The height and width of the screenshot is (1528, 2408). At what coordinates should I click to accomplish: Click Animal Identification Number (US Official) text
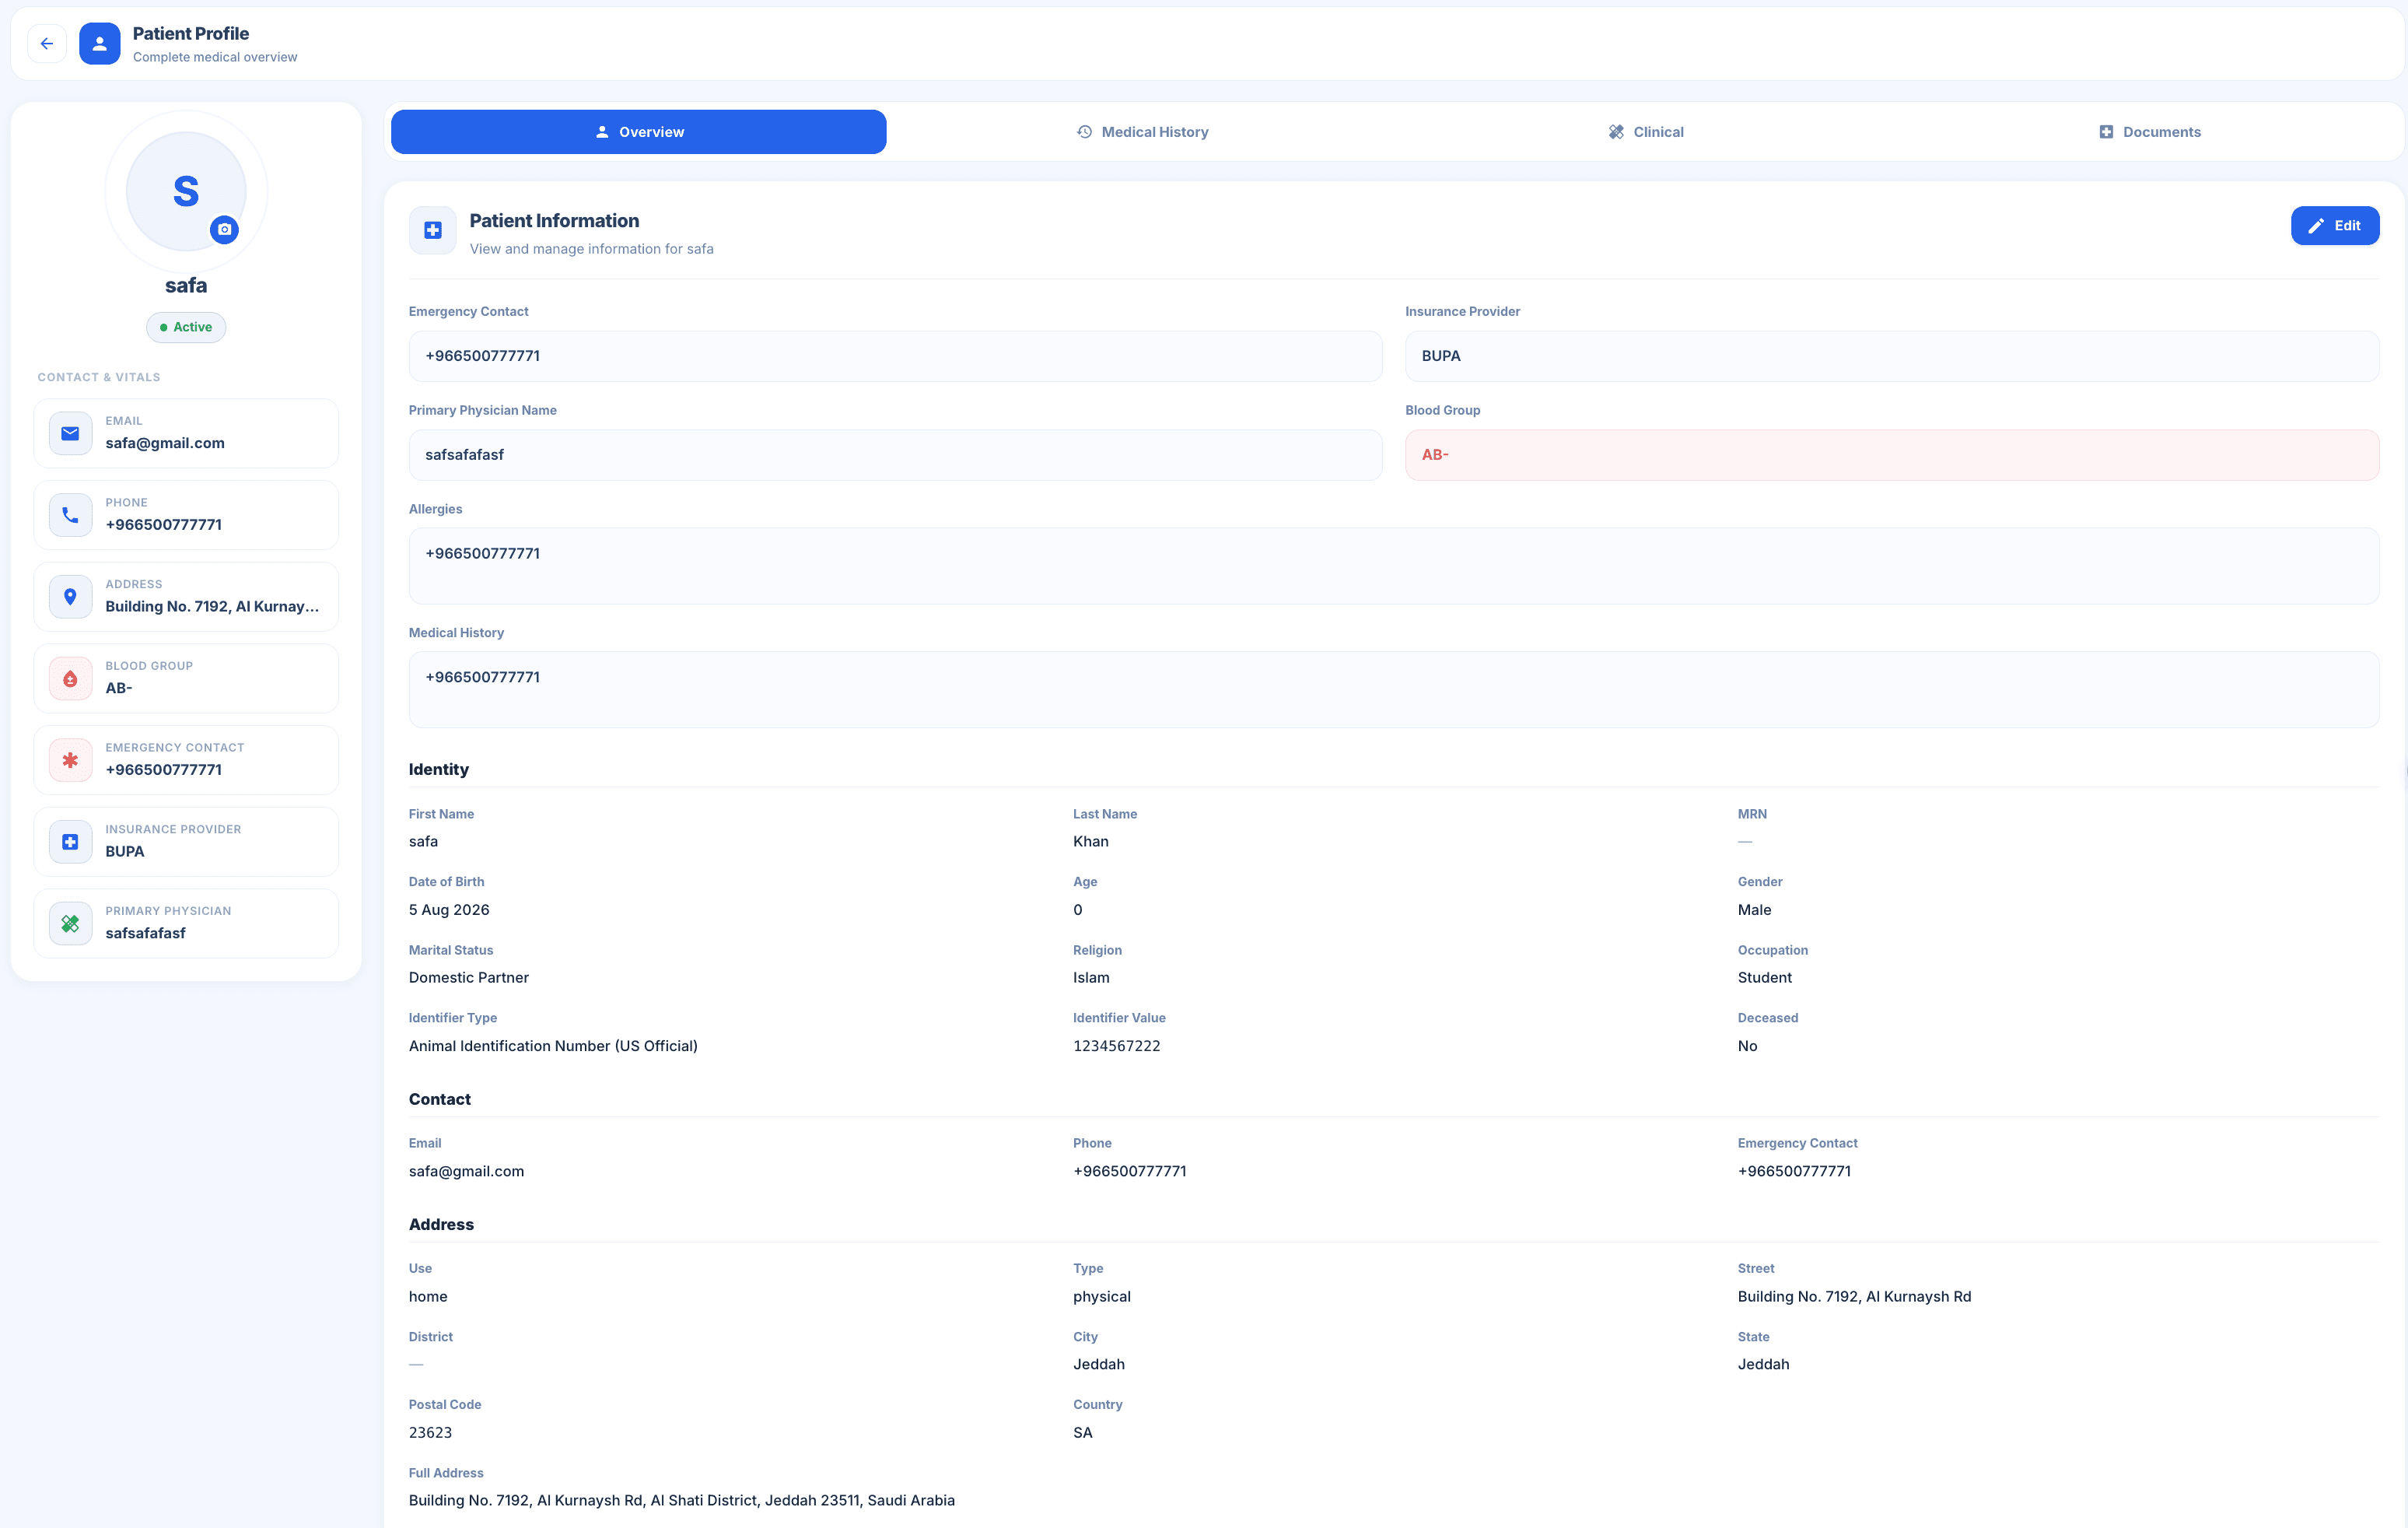click(553, 1046)
